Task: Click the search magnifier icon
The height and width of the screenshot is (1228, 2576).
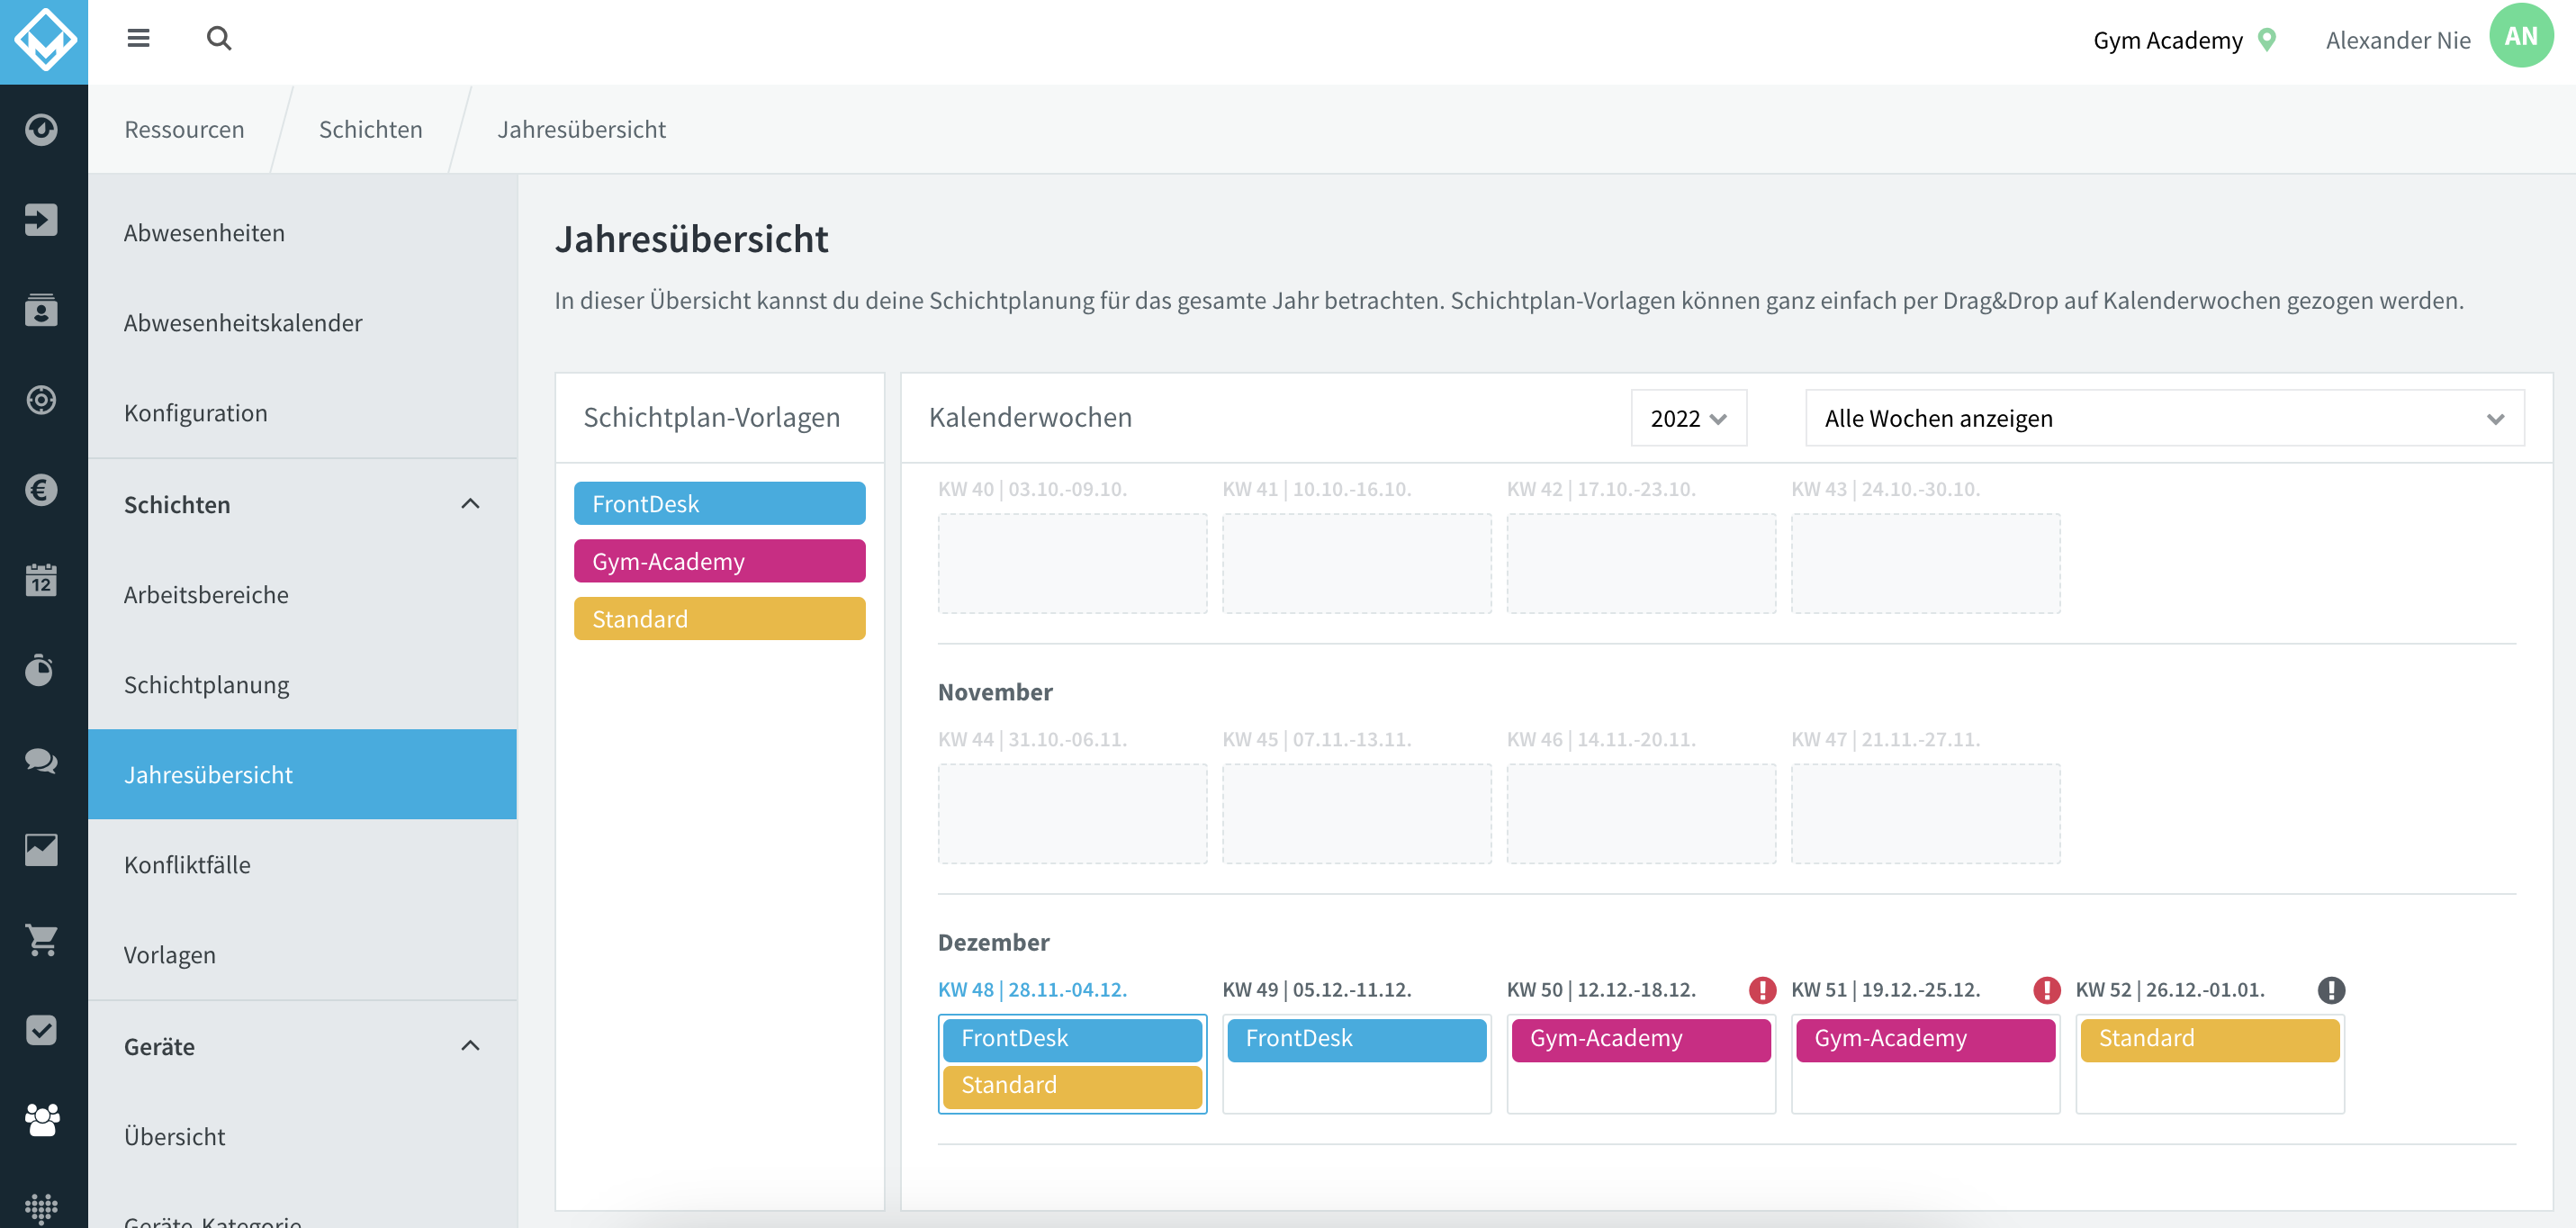Action: point(219,39)
